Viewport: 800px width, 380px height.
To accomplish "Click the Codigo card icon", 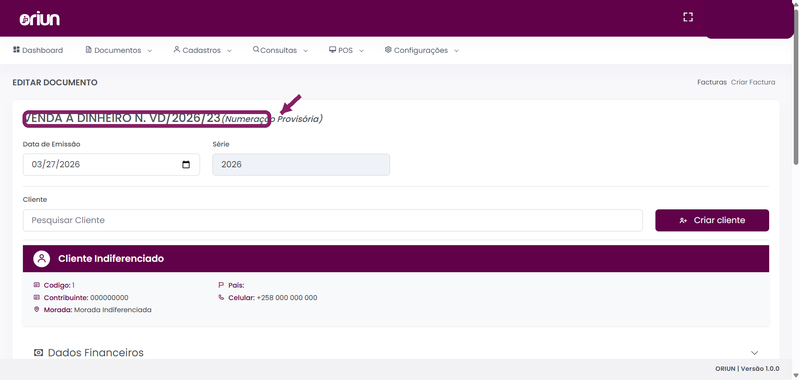I will click(x=36, y=285).
